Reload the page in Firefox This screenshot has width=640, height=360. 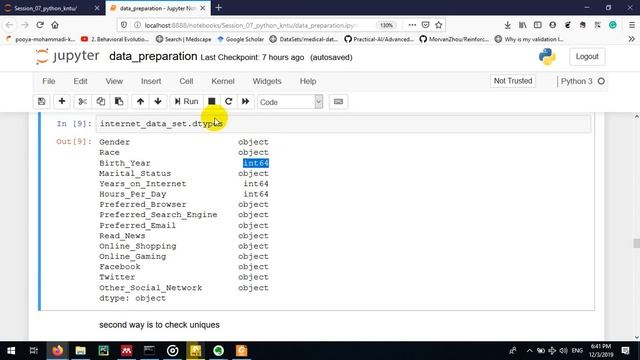coord(40,25)
